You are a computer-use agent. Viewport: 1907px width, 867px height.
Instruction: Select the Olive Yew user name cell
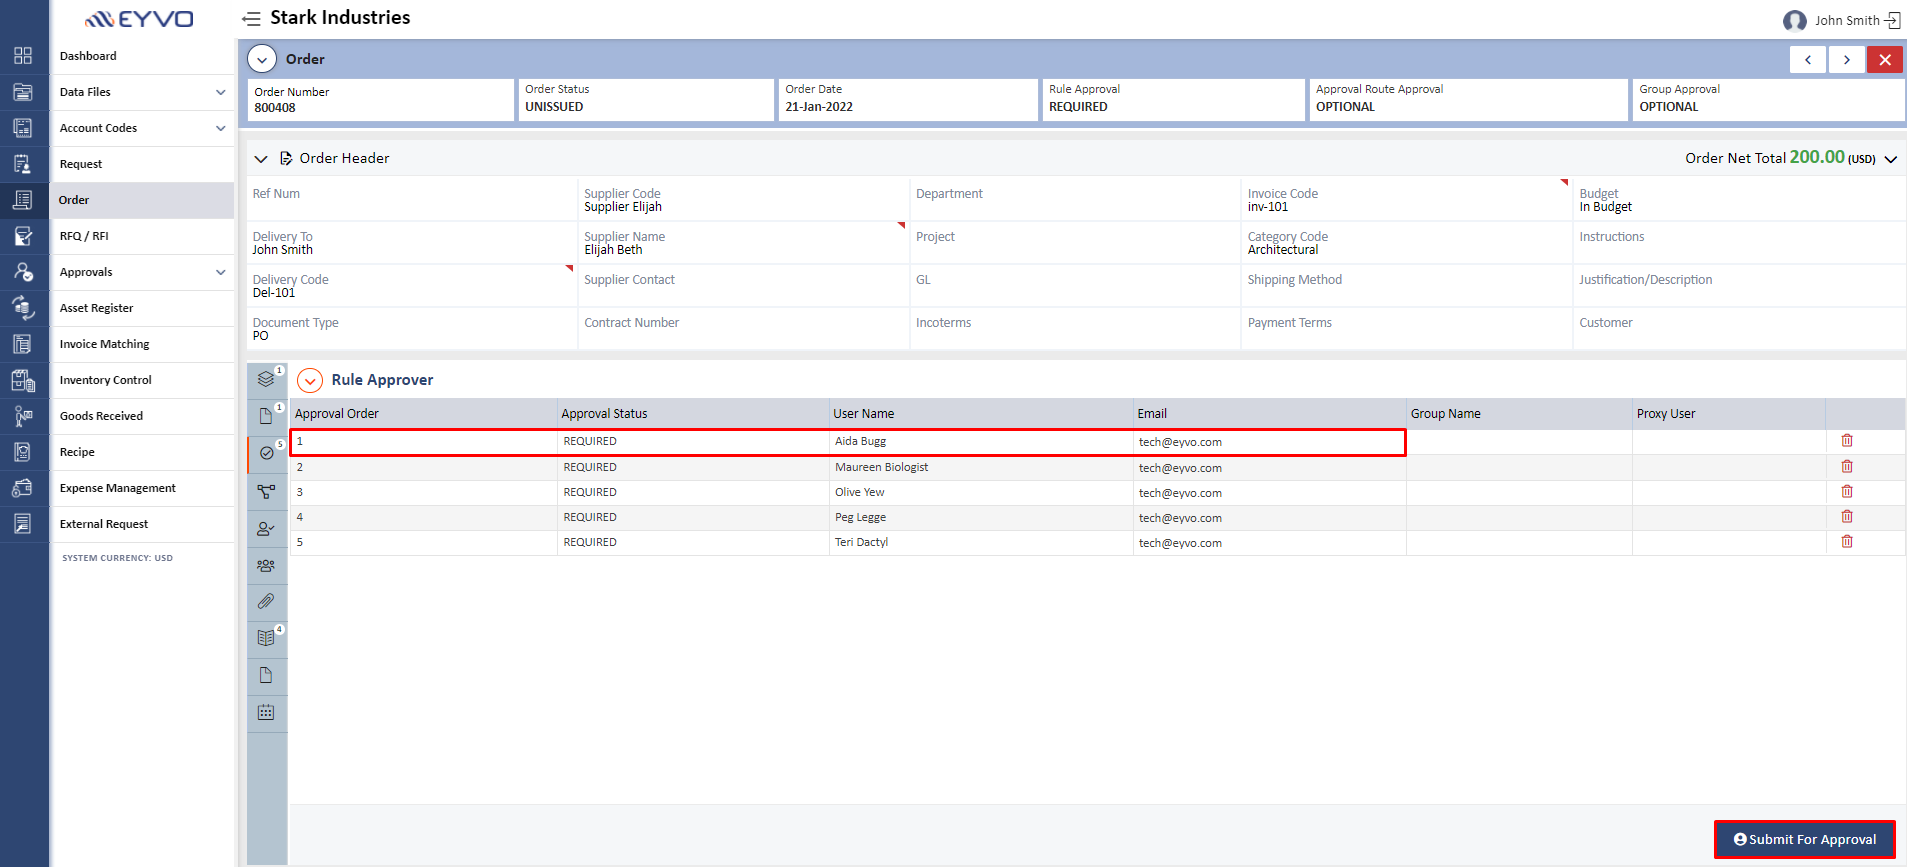(x=981, y=492)
